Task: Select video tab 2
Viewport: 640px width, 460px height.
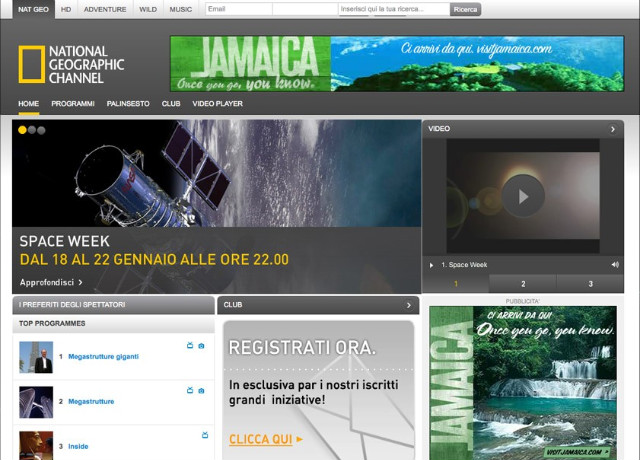Action: click(x=523, y=284)
